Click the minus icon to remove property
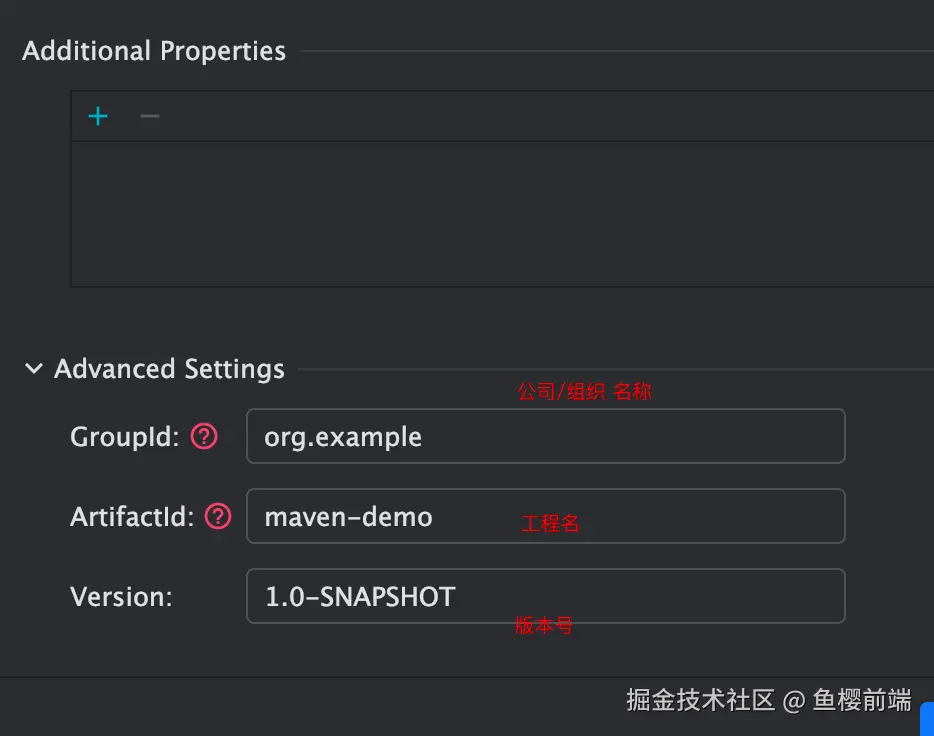Viewport: 934px width, 736px height. (150, 116)
